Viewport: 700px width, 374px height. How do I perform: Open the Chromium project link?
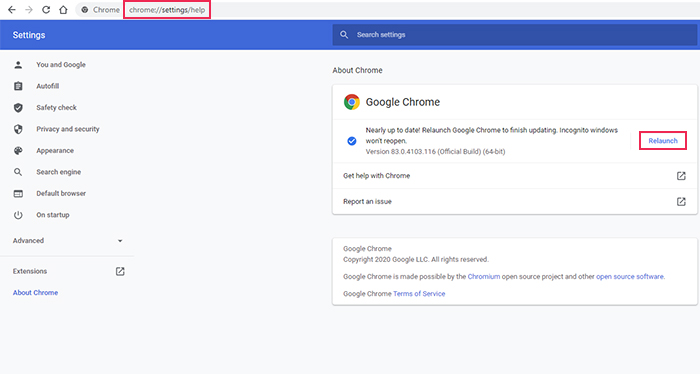click(483, 277)
